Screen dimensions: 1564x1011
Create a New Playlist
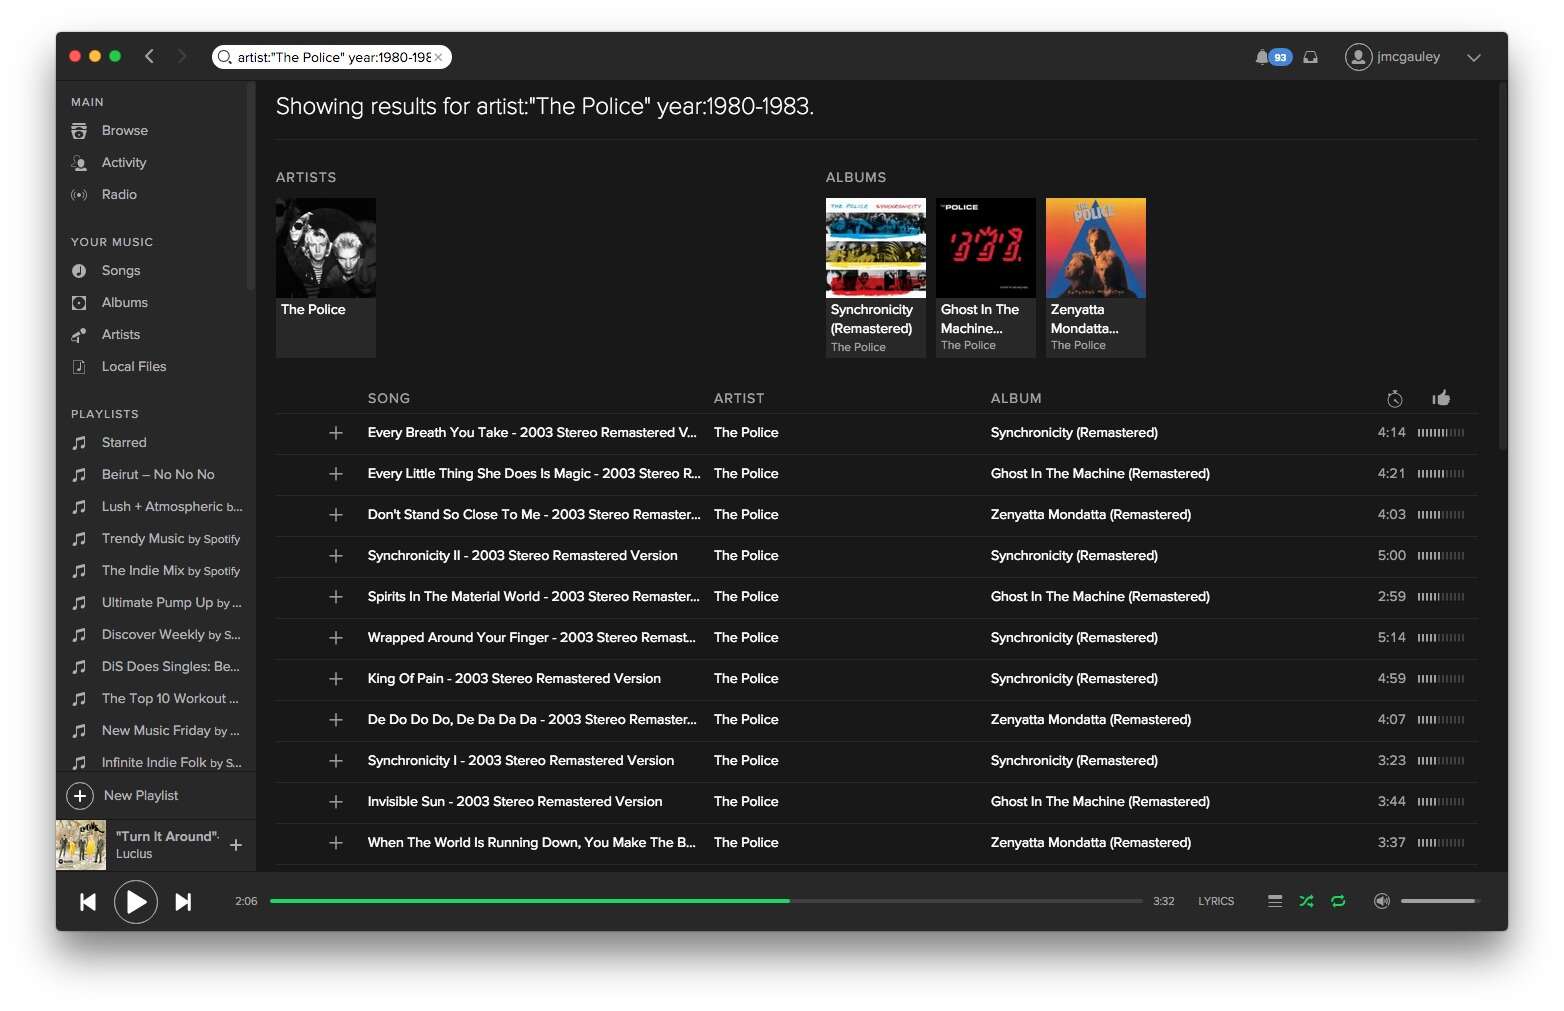pyautogui.click(x=122, y=795)
